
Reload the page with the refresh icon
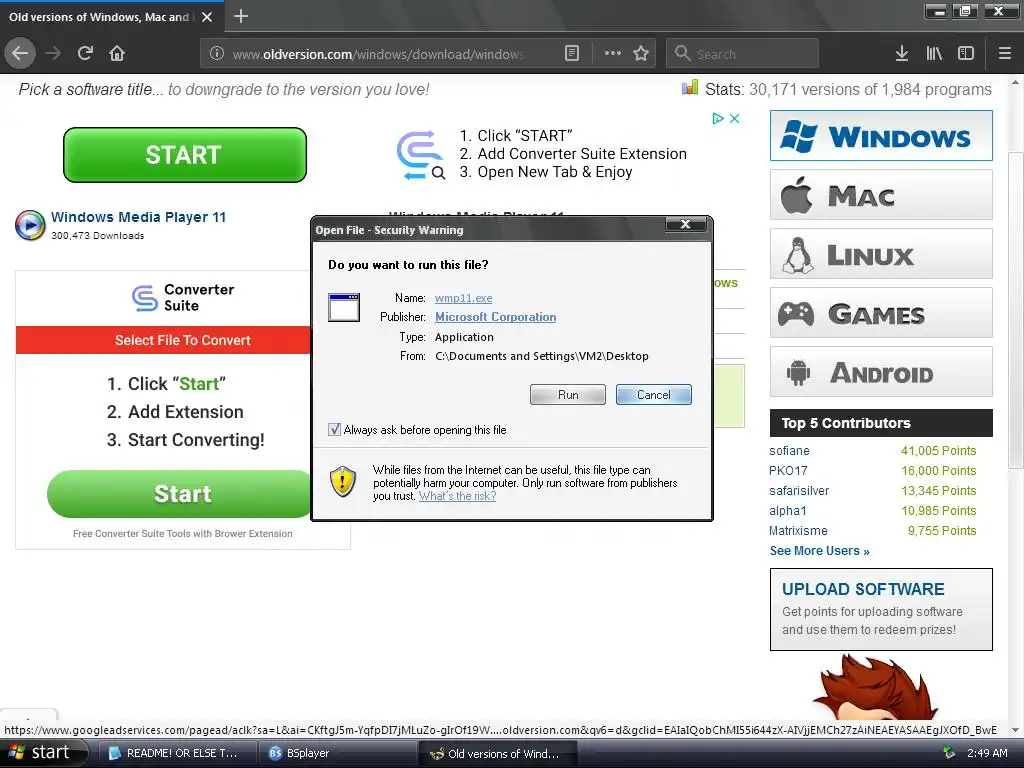tap(85, 53)
